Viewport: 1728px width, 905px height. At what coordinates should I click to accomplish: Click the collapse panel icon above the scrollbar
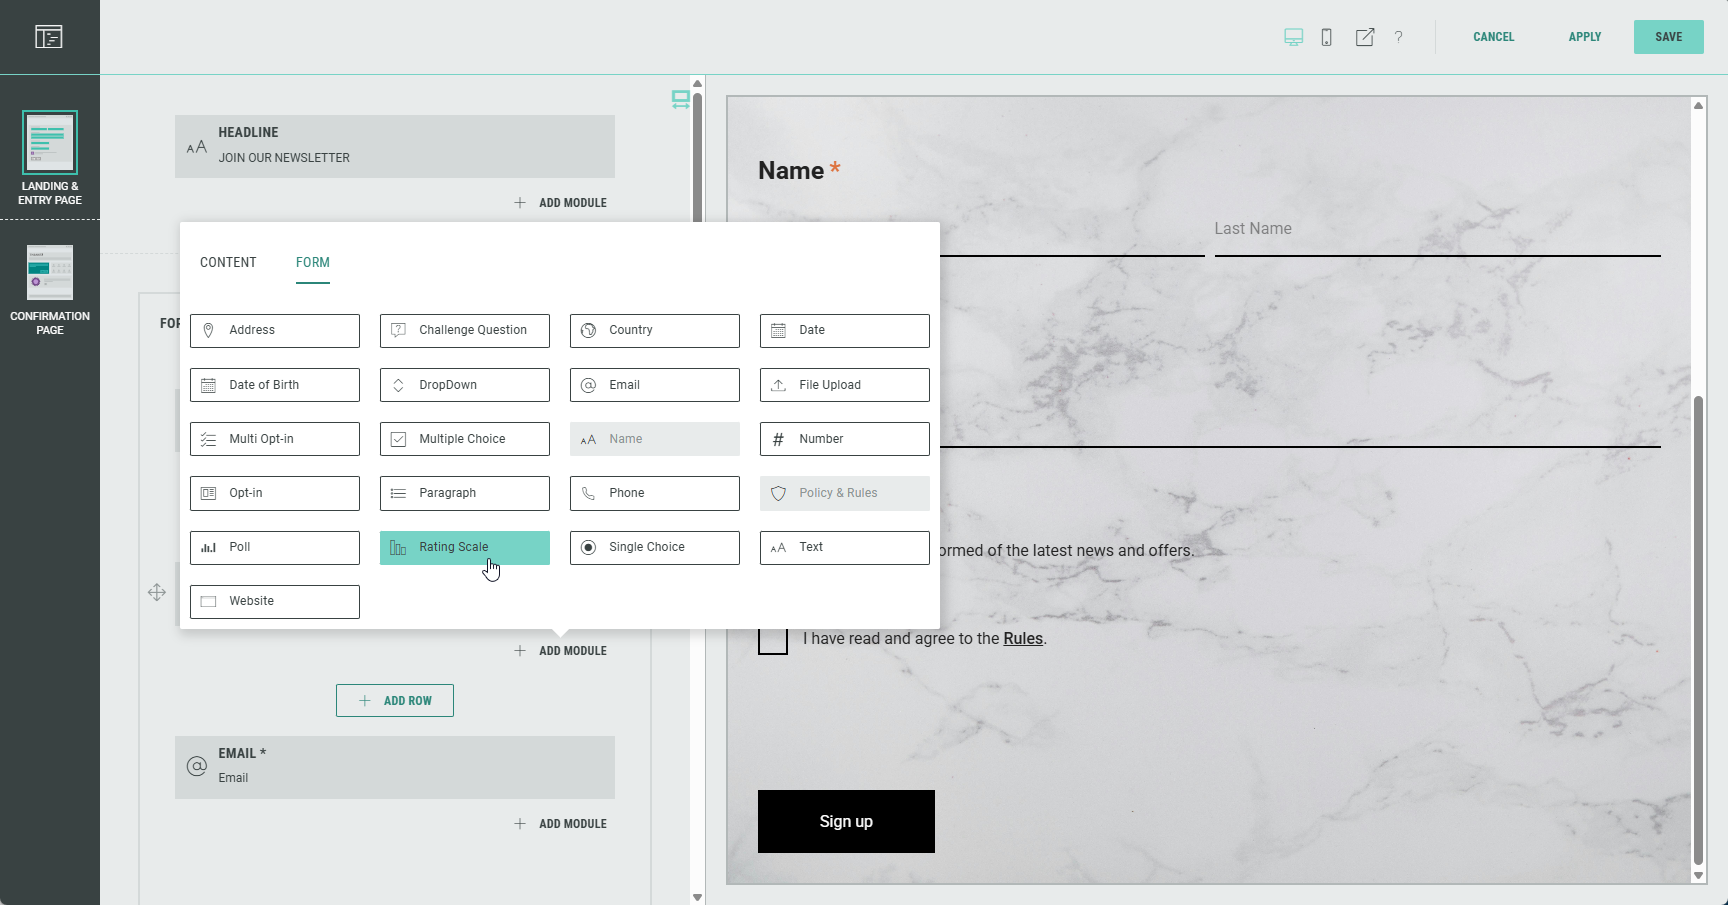(680, 99)
